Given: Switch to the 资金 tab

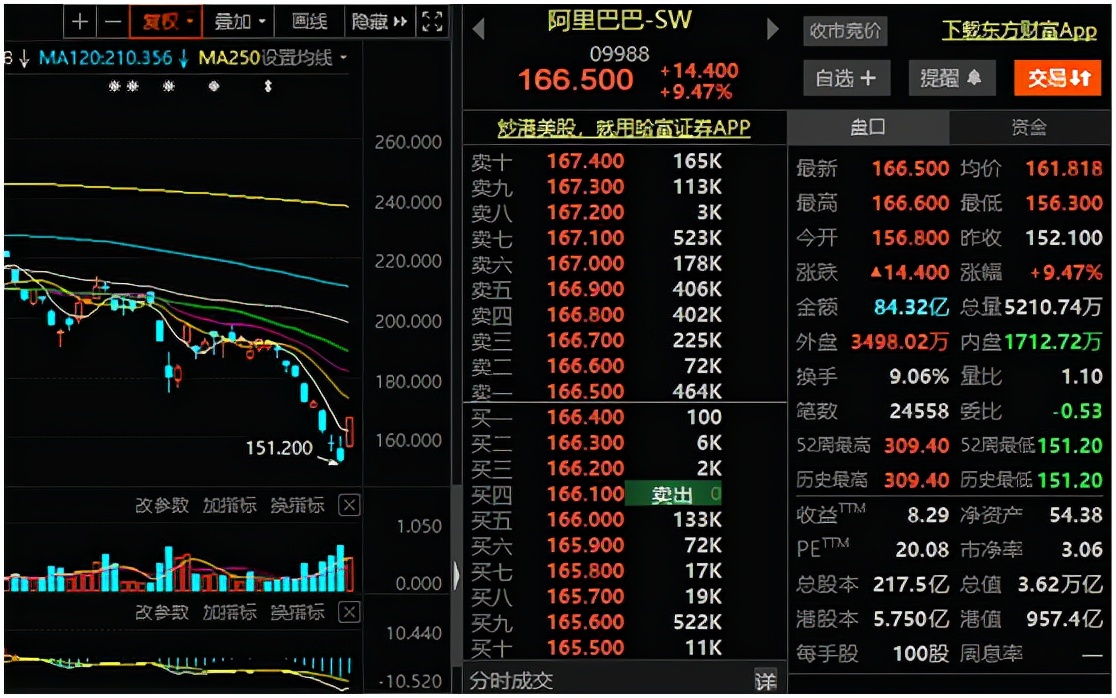Looking at the screenshot, I should [1029, 127].
